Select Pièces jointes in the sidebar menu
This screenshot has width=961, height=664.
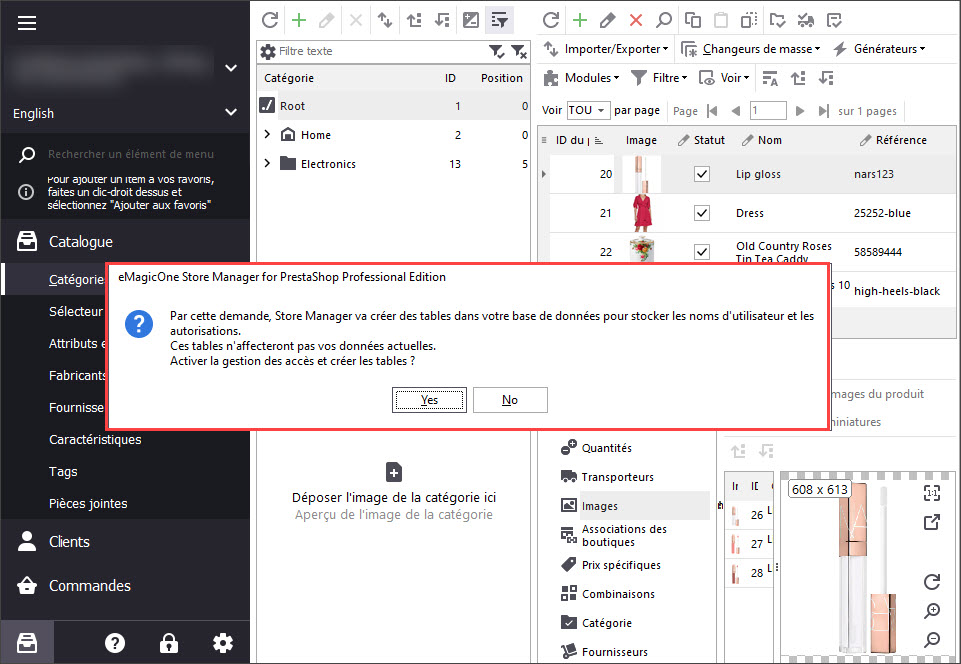point(88,503)
